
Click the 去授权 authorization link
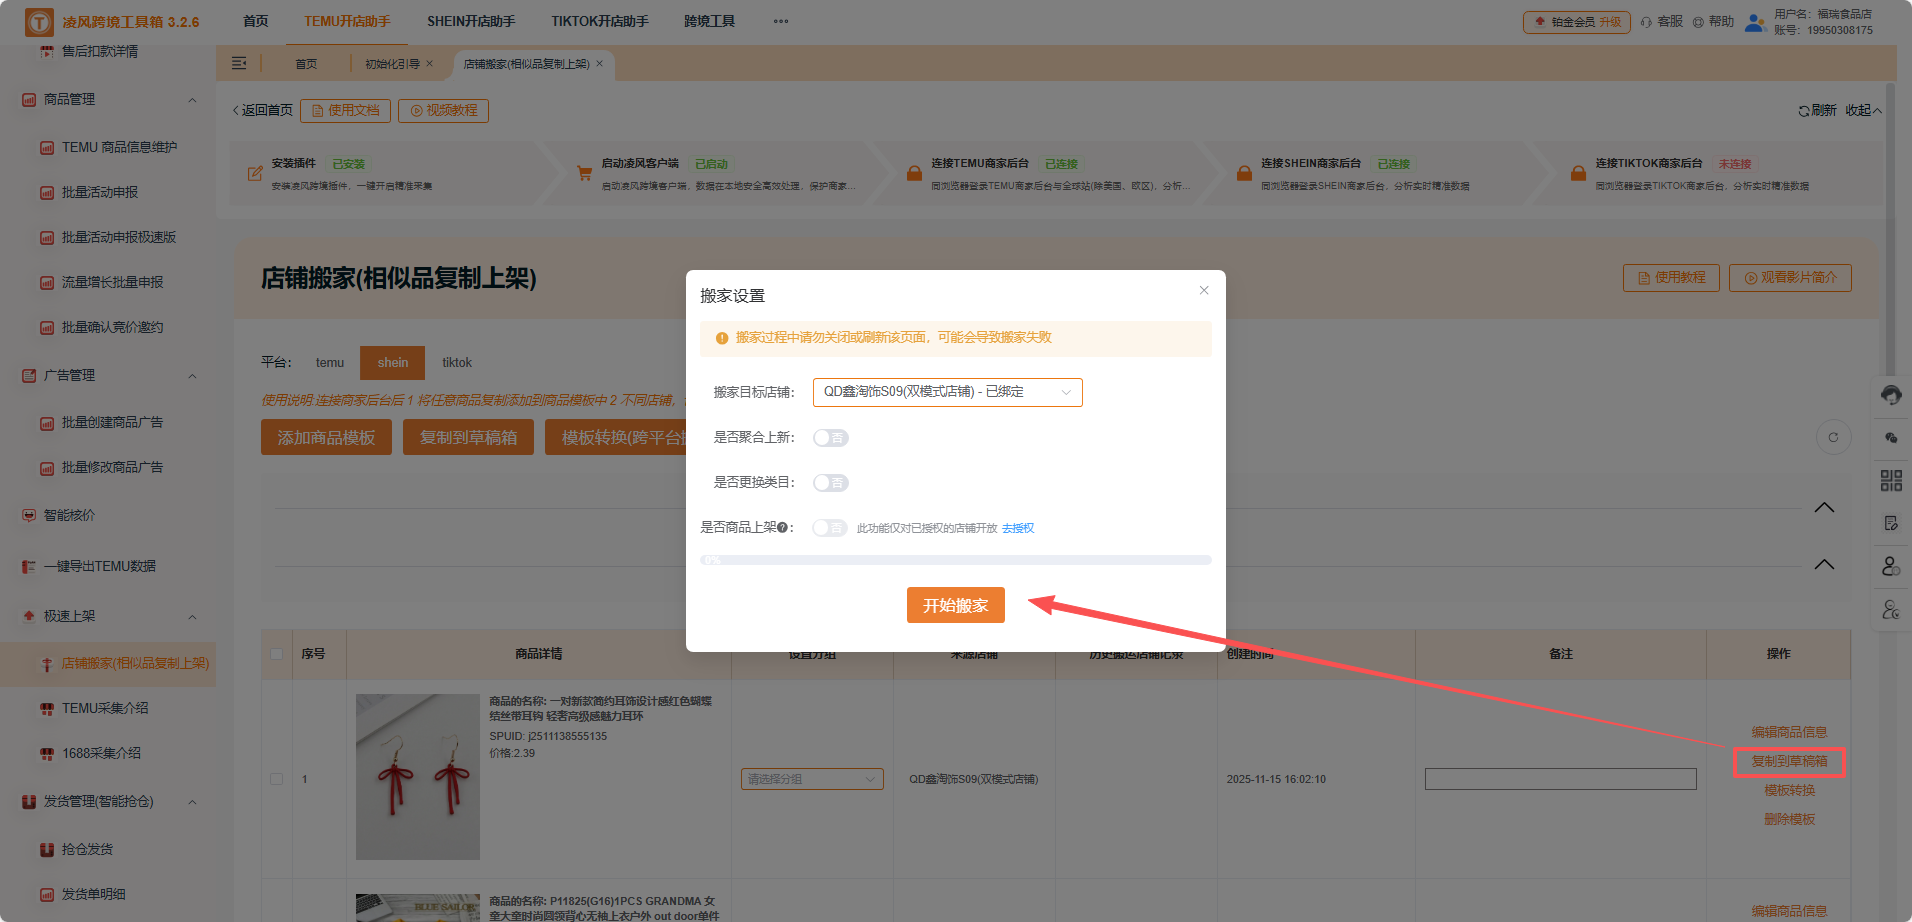tap(1017, 527)
